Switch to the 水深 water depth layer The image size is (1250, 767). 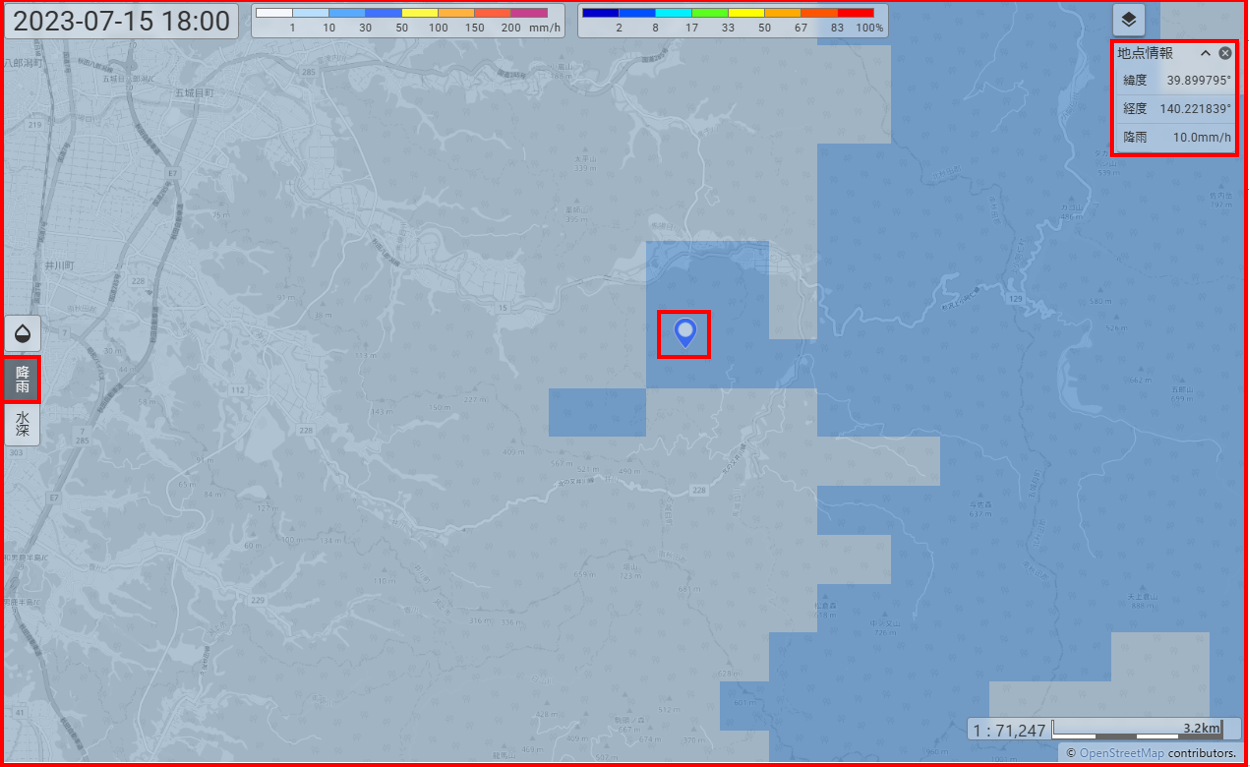coord(22,425)
